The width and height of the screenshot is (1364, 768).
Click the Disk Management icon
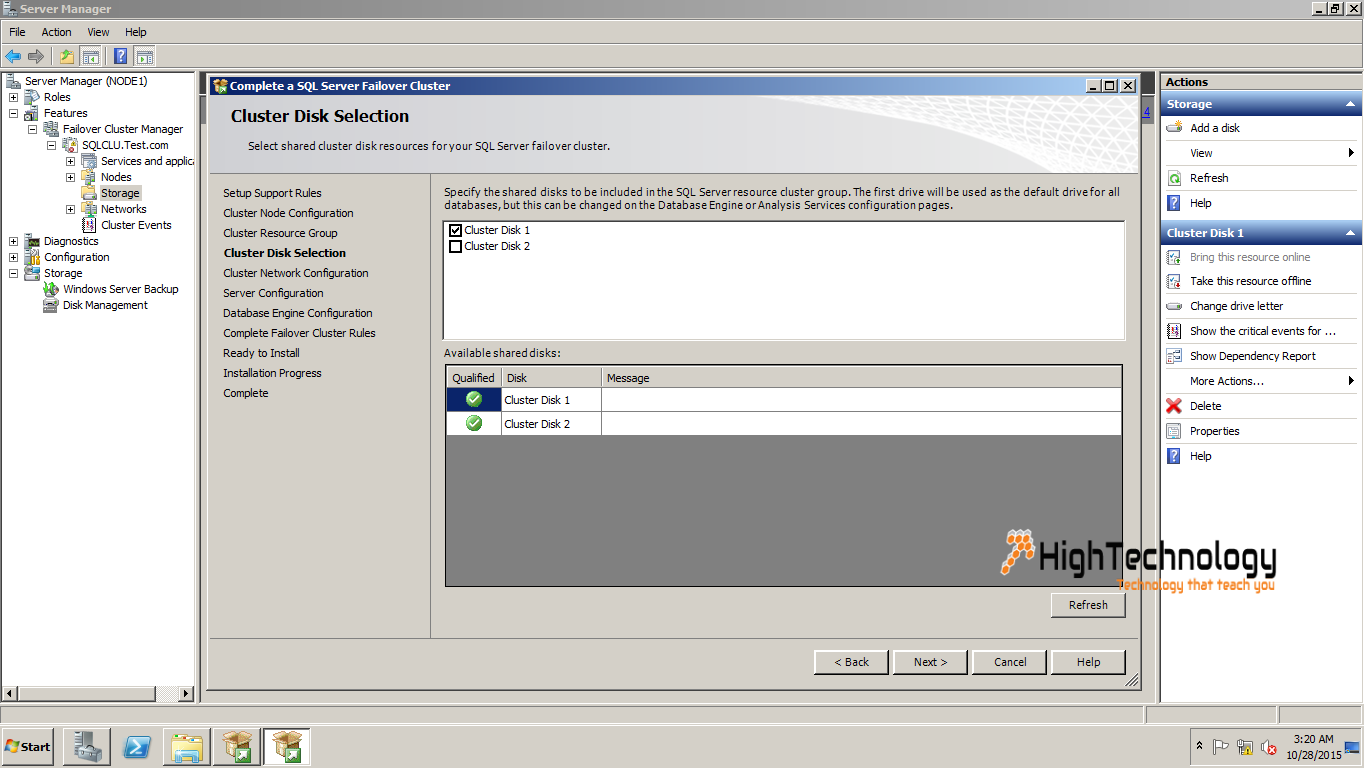click(51, 305)
